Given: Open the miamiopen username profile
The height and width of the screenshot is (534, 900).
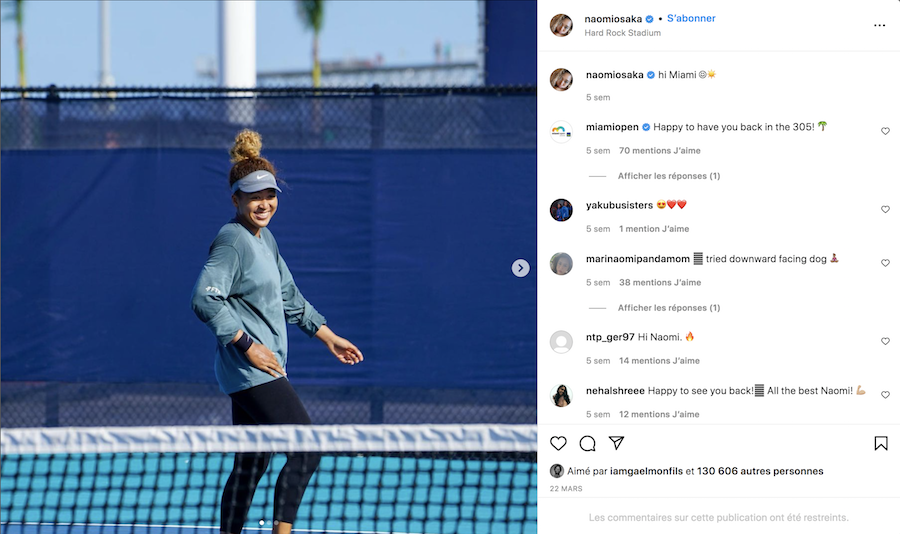Looking at the screenshot, I should (x=612, y=127).
